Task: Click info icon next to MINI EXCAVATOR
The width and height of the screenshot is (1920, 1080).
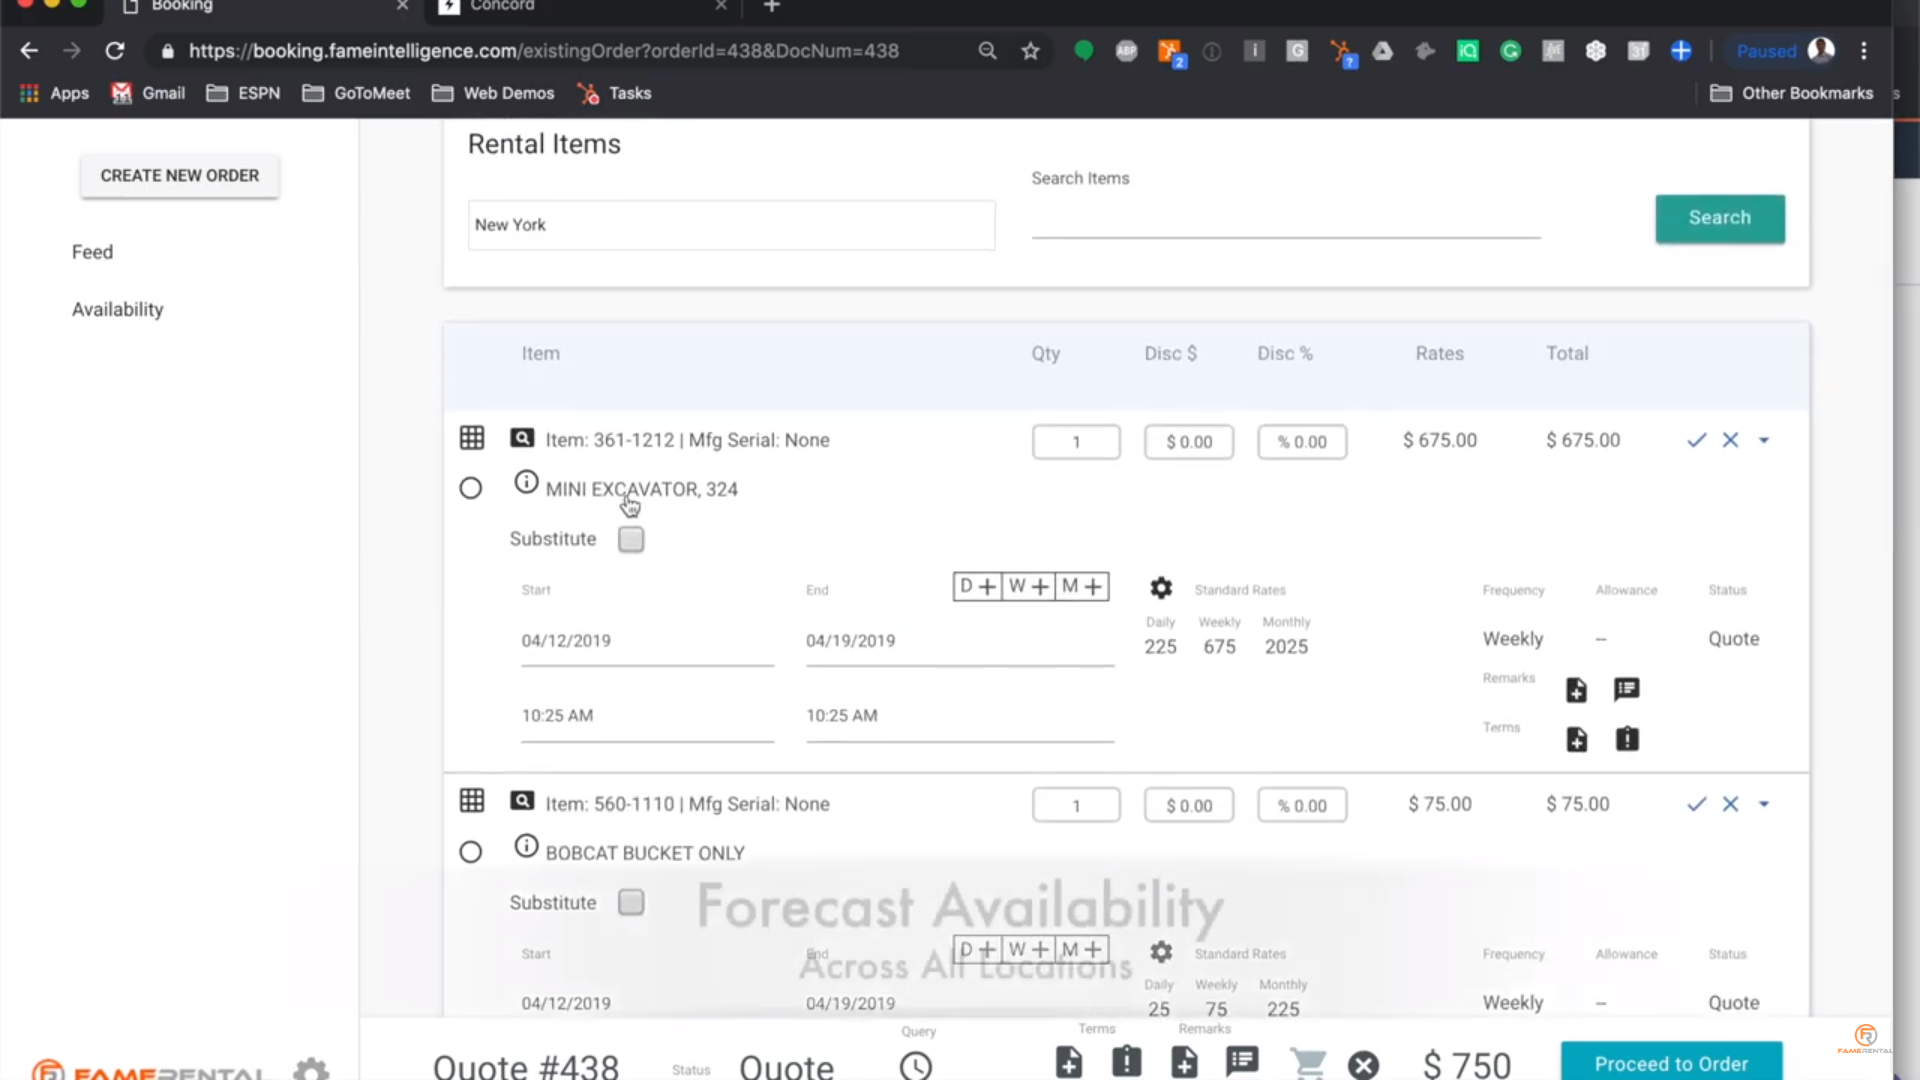Action: tap(526, 483)
